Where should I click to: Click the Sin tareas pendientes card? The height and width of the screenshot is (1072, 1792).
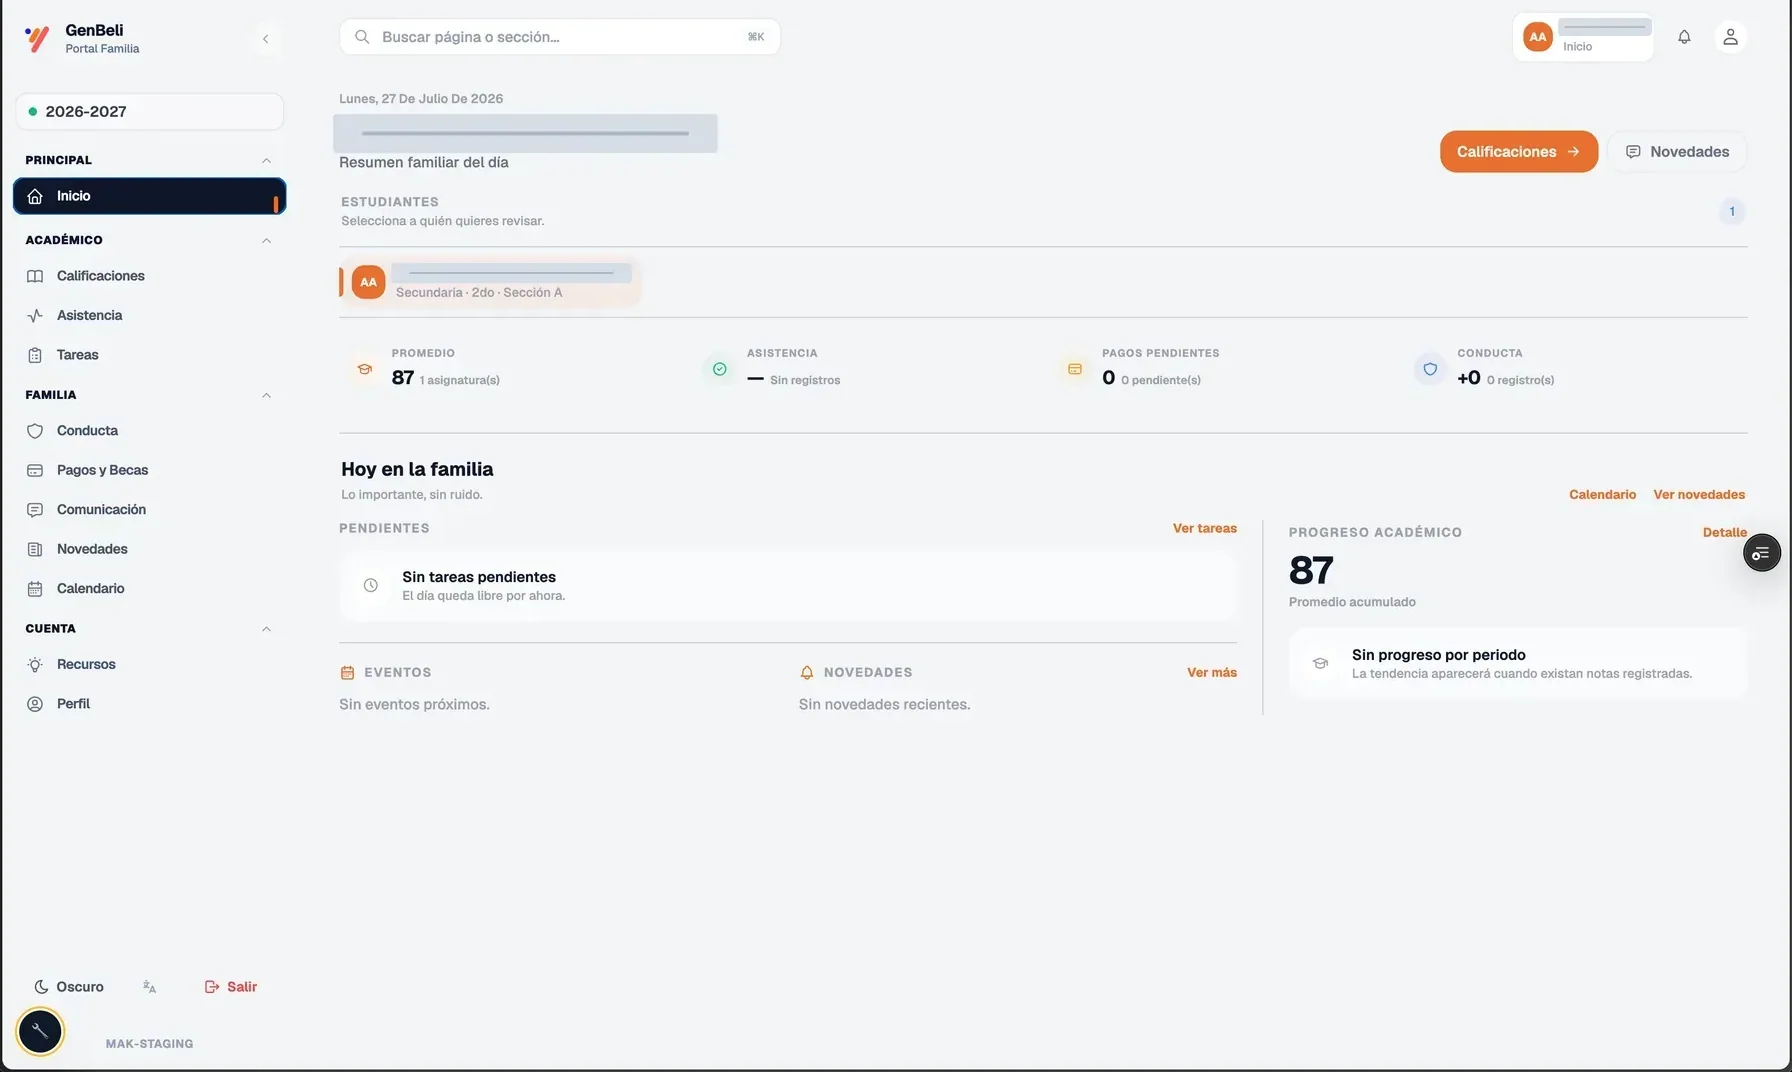(788, 586)
